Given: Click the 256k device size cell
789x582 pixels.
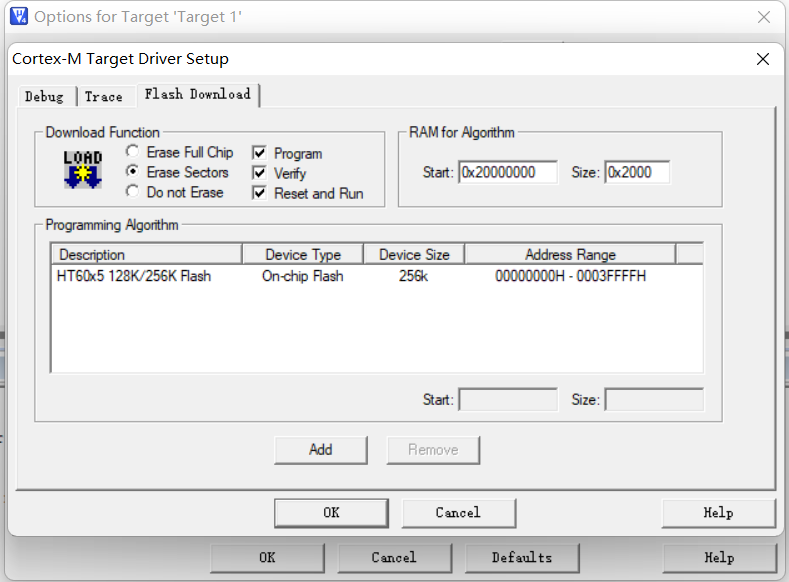Looking at the screenshot, I should [413, 276].
